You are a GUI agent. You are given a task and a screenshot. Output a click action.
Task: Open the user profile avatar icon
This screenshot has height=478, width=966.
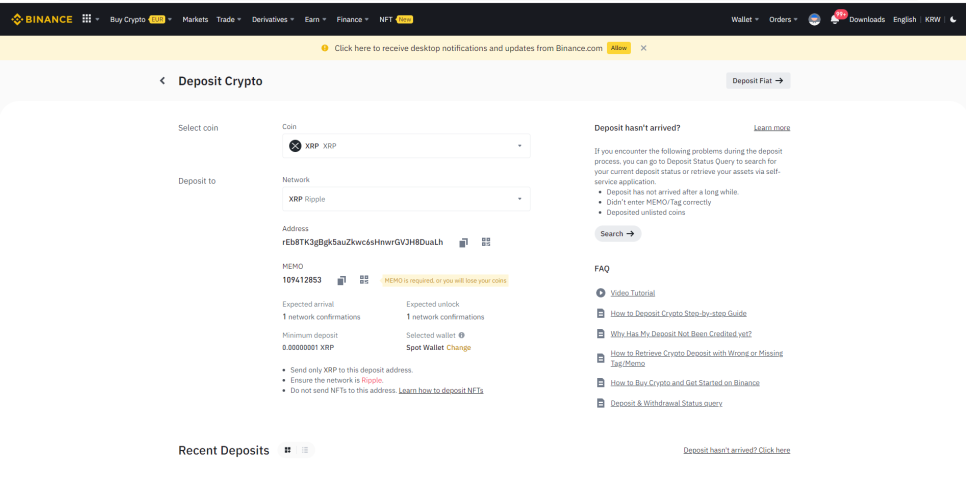coord(814,20)
